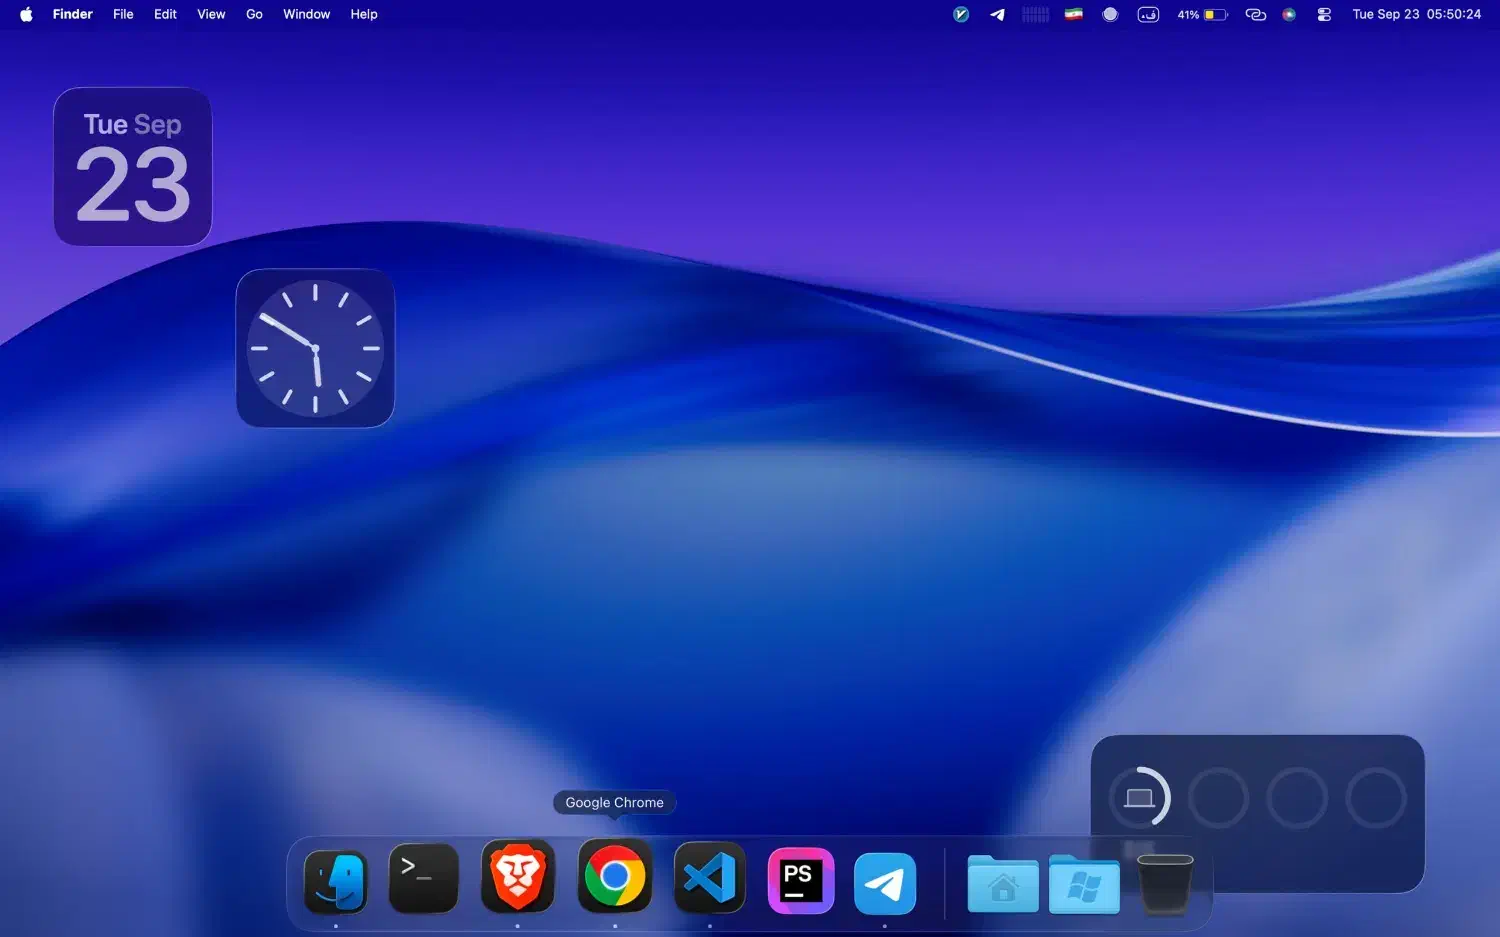
Task: Open Terminal from the Dock
Action: coord(423,878)
